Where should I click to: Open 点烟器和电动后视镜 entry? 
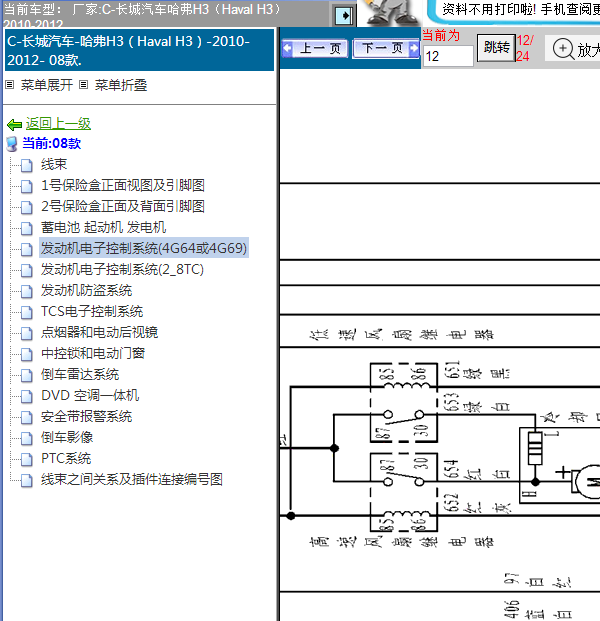pos(99,332)
